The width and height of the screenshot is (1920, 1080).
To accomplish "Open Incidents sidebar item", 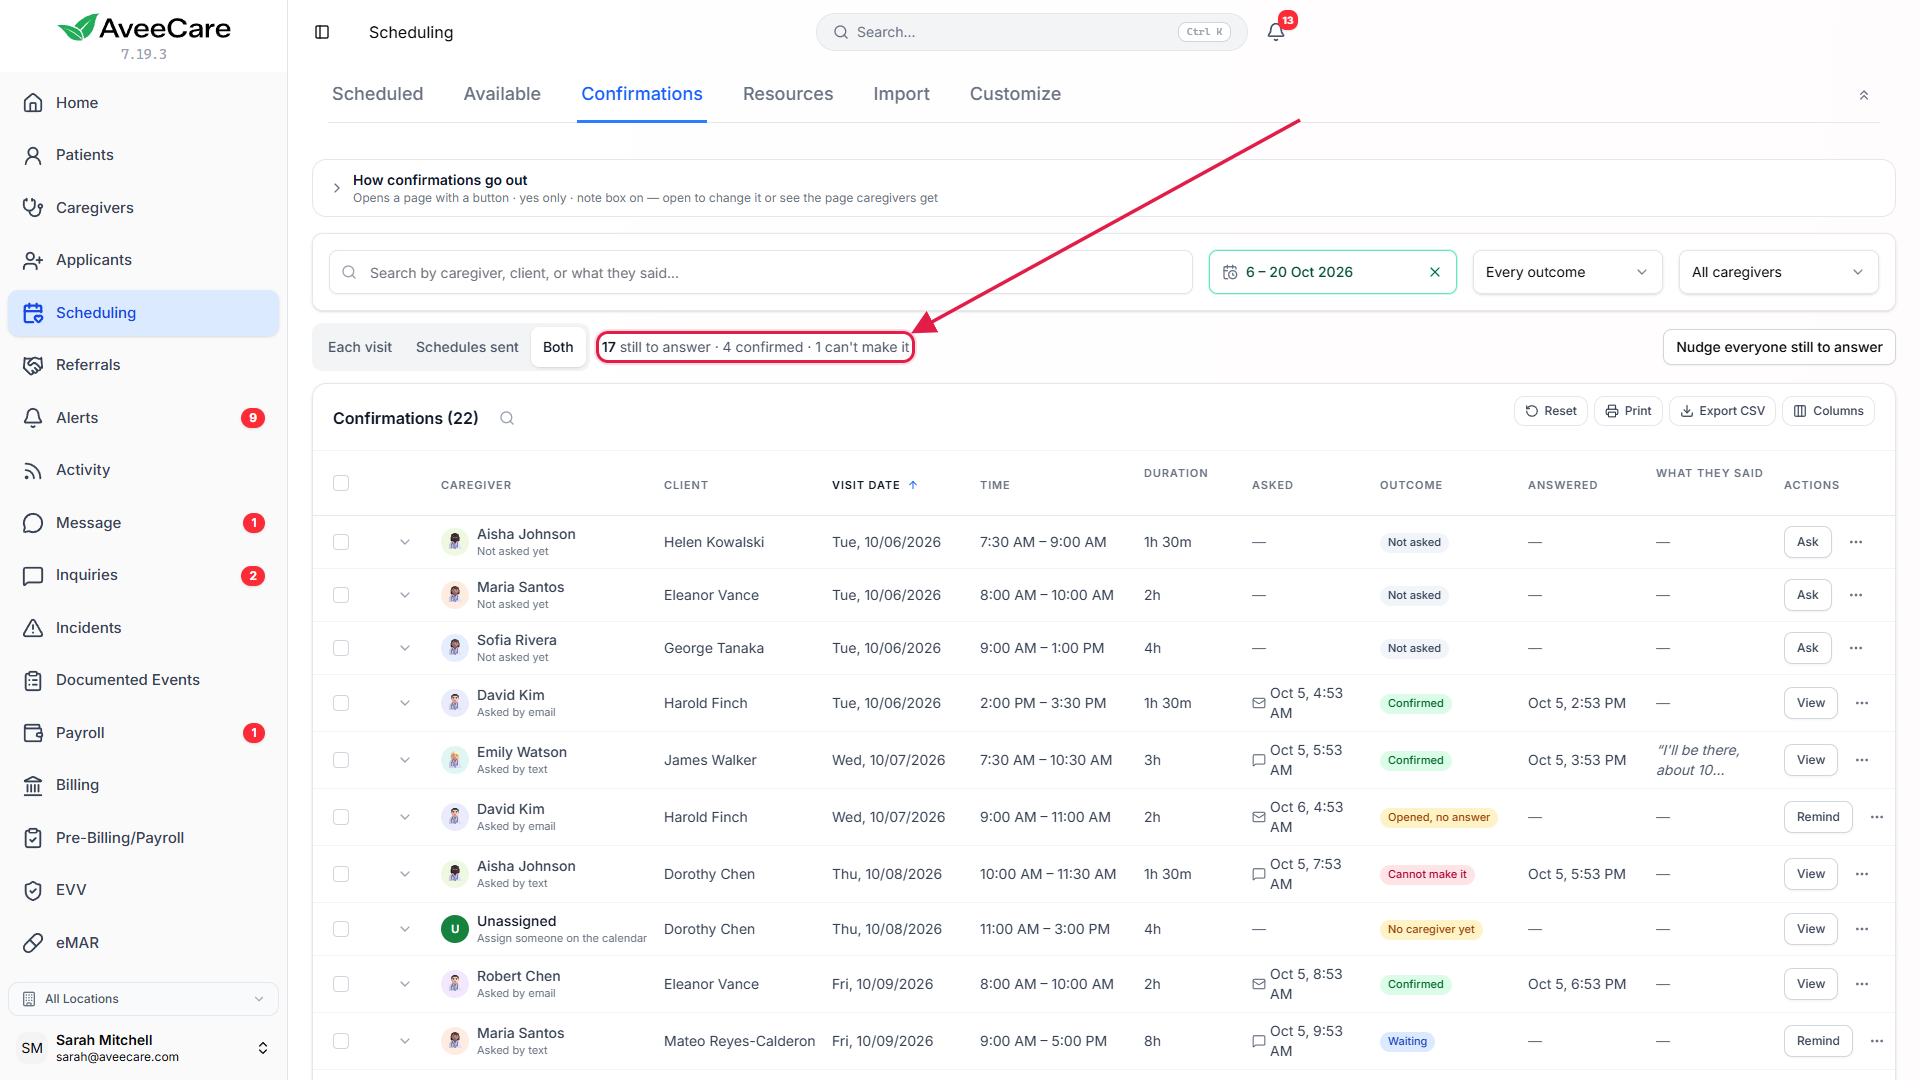I will 143,628.
